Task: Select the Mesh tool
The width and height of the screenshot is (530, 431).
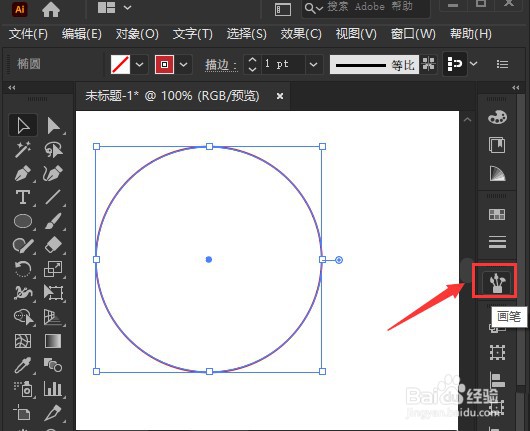Action: click(x=23, y=341)
